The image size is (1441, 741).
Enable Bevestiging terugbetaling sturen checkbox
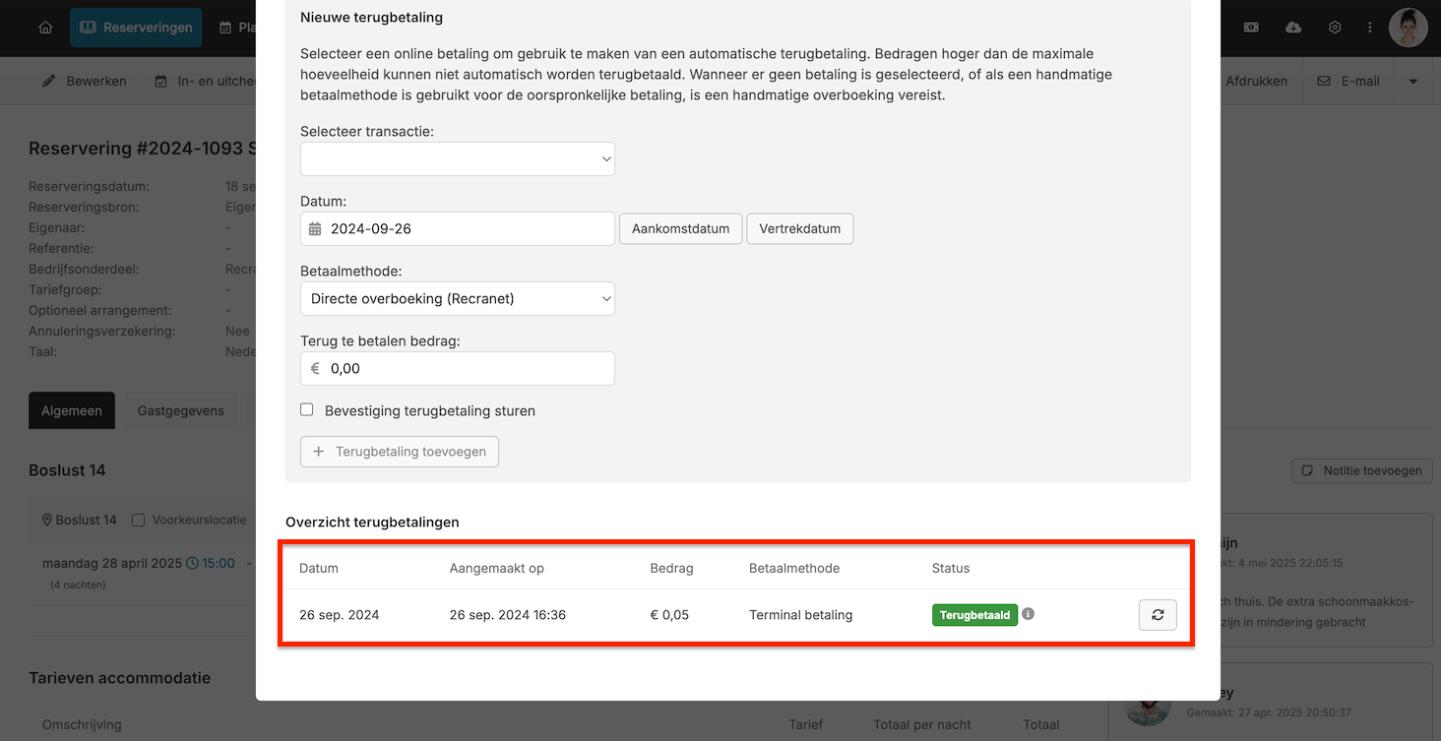307,410
